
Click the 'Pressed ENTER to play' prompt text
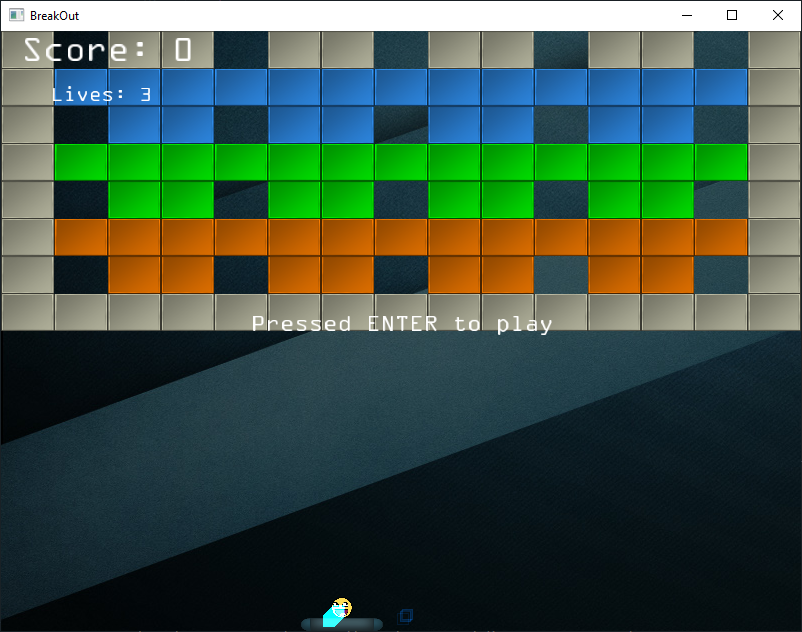click(401, 323)
